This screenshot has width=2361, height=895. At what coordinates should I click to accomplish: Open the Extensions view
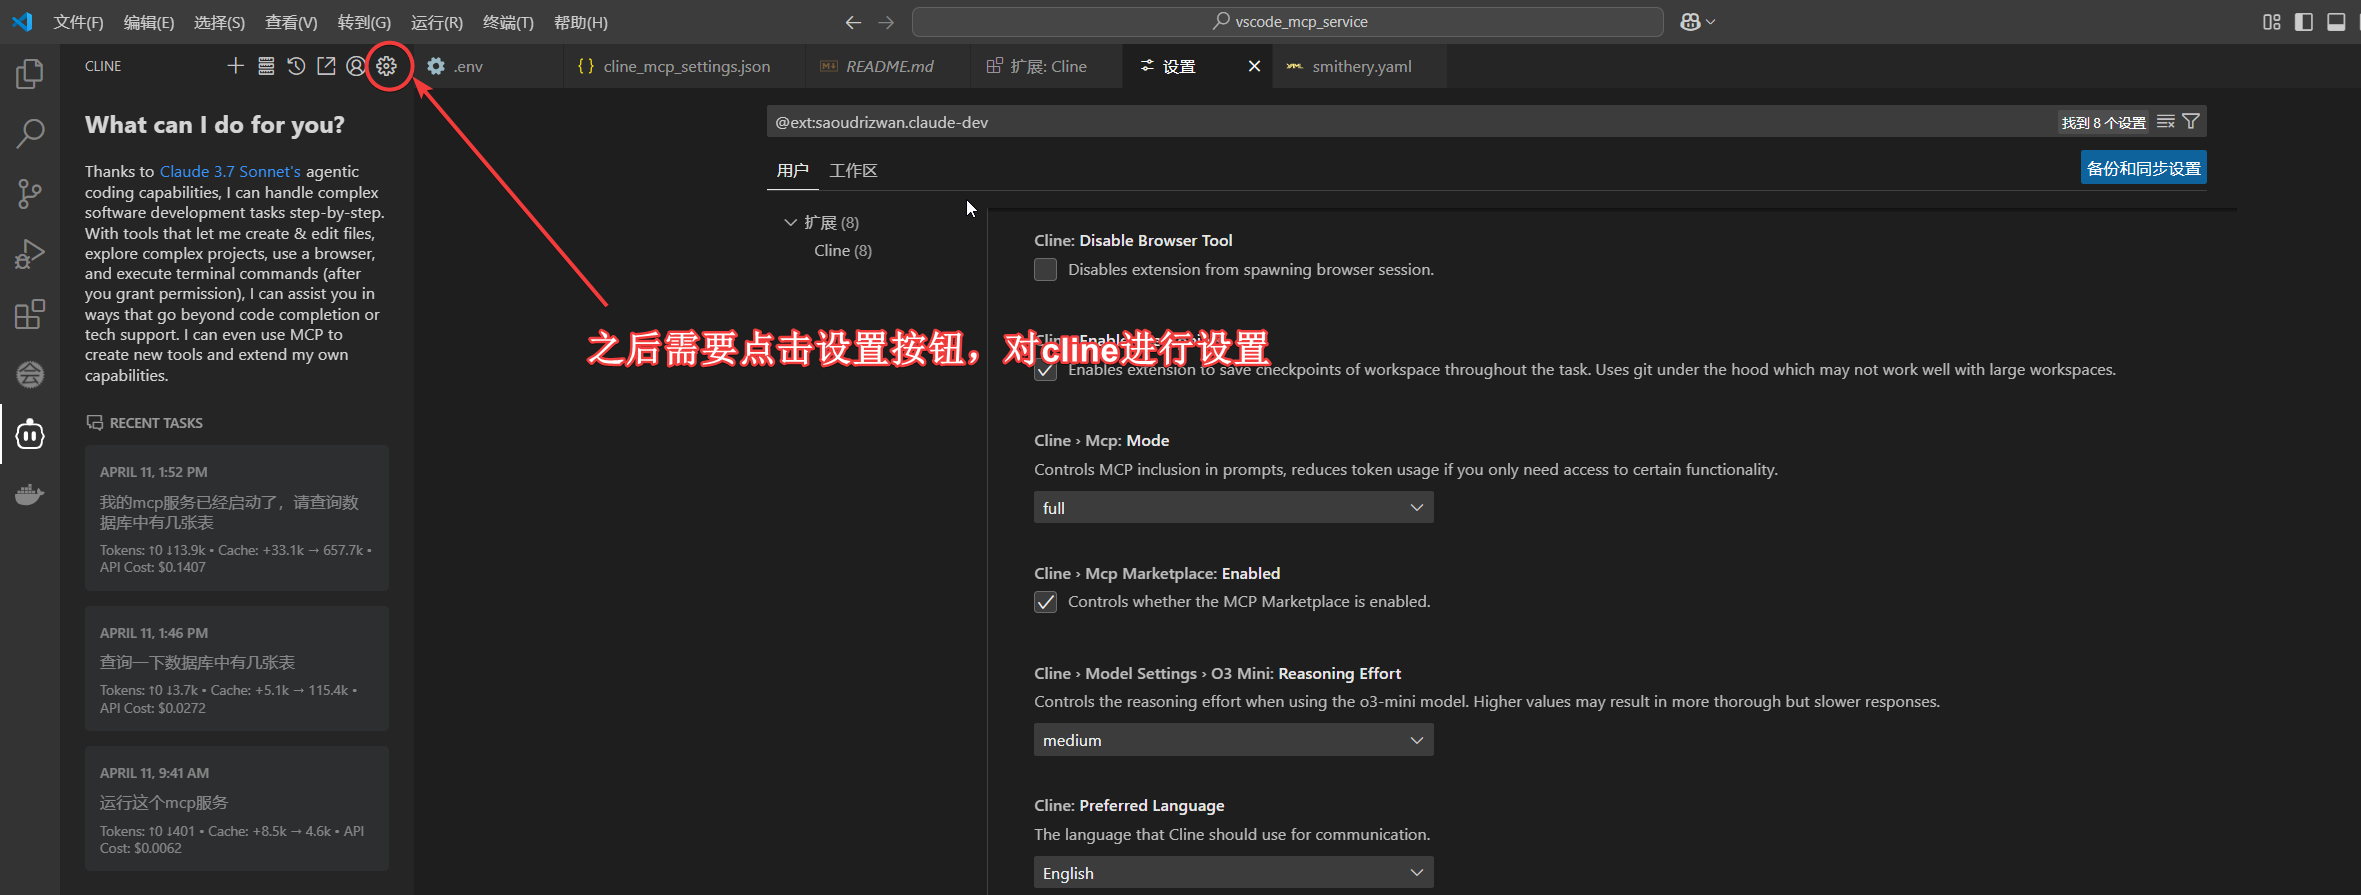pyautogui.click(x=30, y=314)
